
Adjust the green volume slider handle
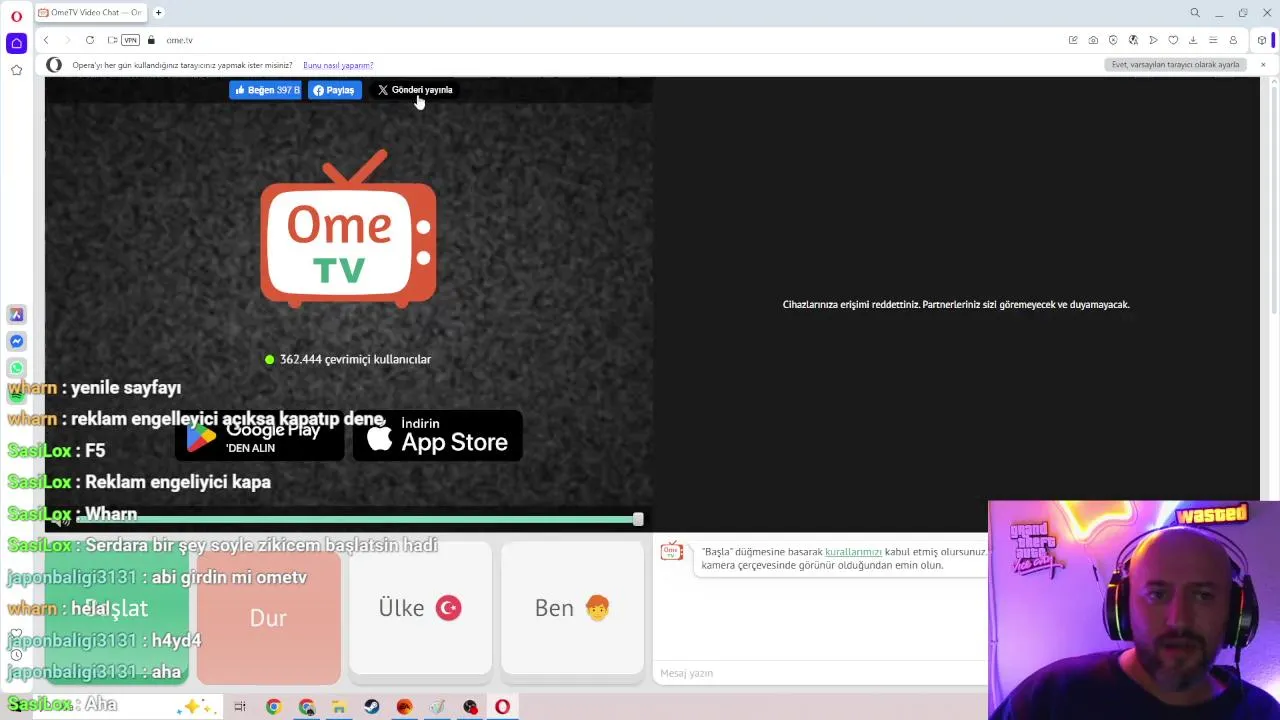coord(638,519)
